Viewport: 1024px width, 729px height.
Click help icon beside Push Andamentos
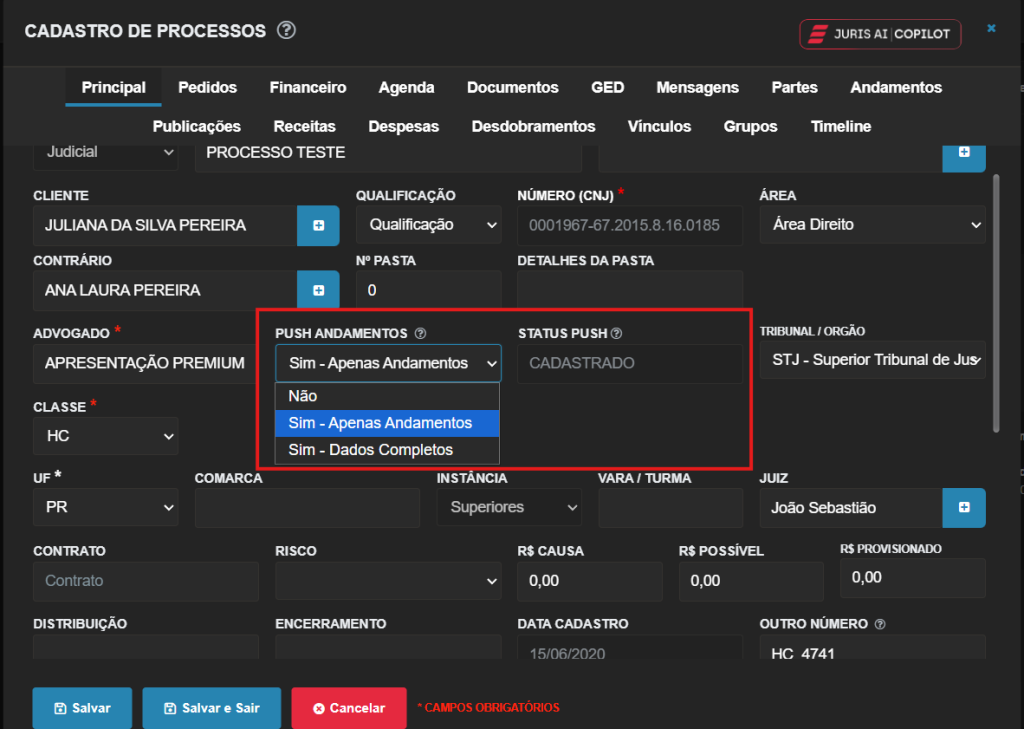click(421, 333)
